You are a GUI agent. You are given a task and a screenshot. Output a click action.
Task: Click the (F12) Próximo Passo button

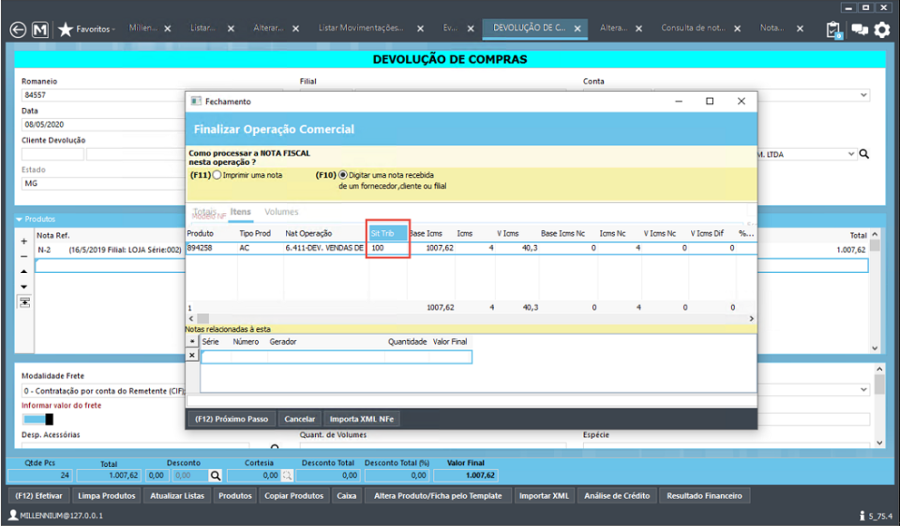pos(231,419)
